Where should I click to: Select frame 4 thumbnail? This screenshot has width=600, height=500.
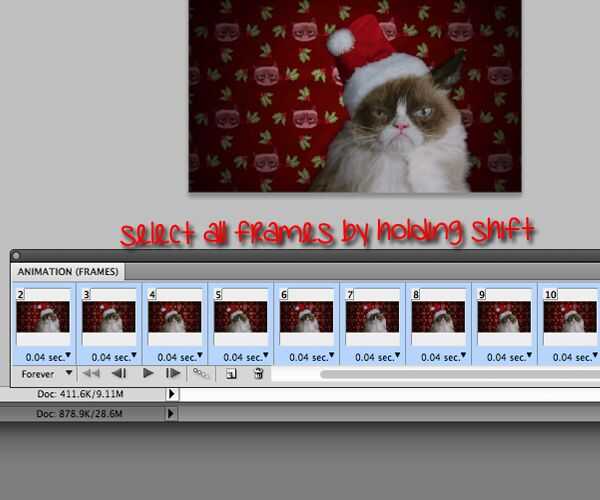click(x=175, y=317)
